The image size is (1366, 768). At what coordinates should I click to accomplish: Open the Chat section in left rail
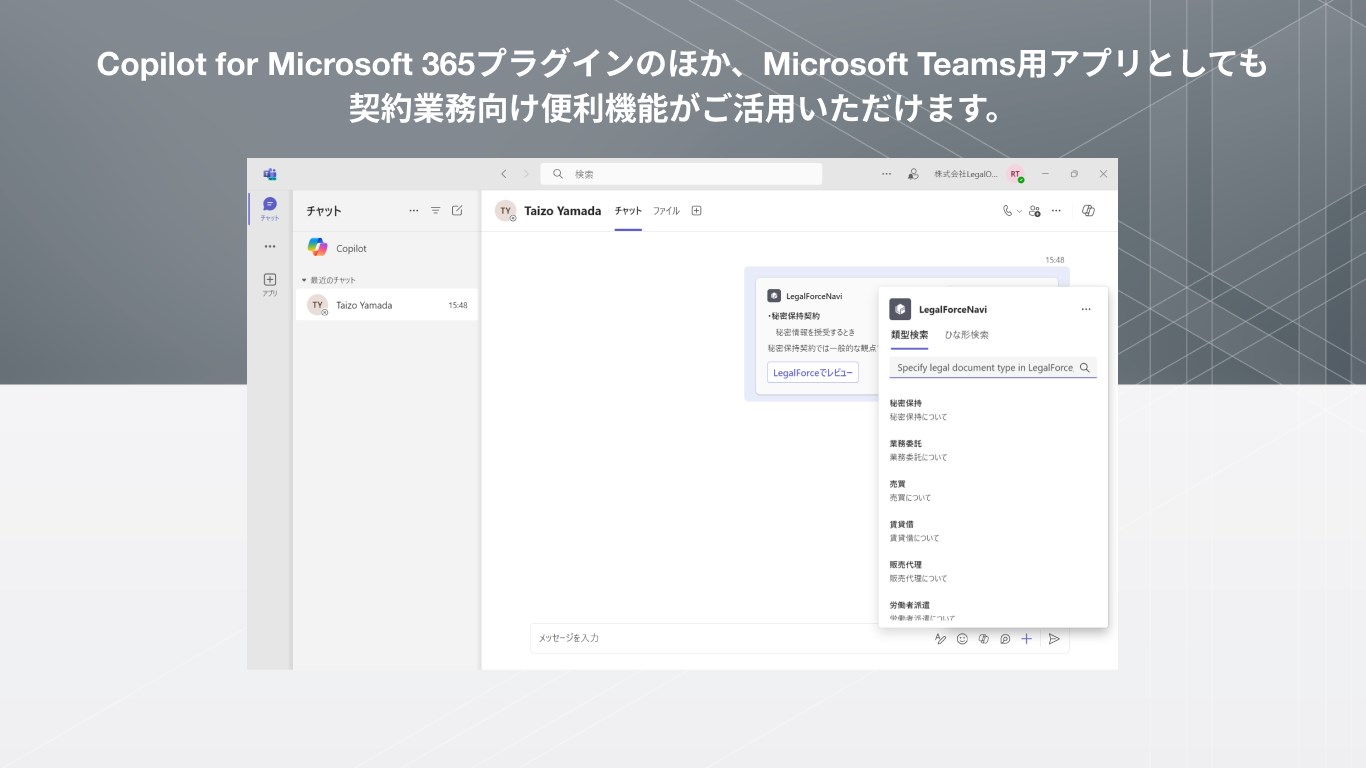pyautogui.click(x=269, y=208)
